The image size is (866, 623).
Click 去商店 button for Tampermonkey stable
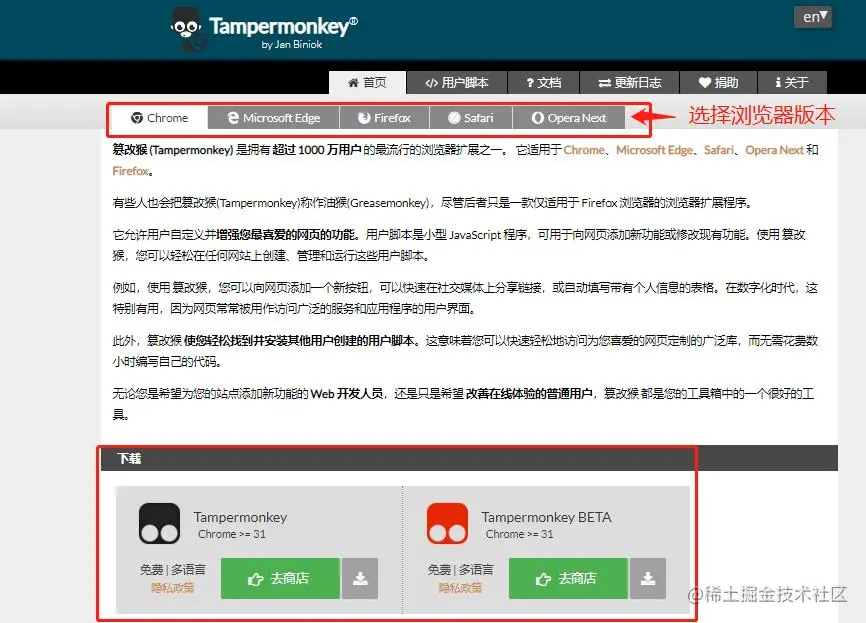[280, 578]
